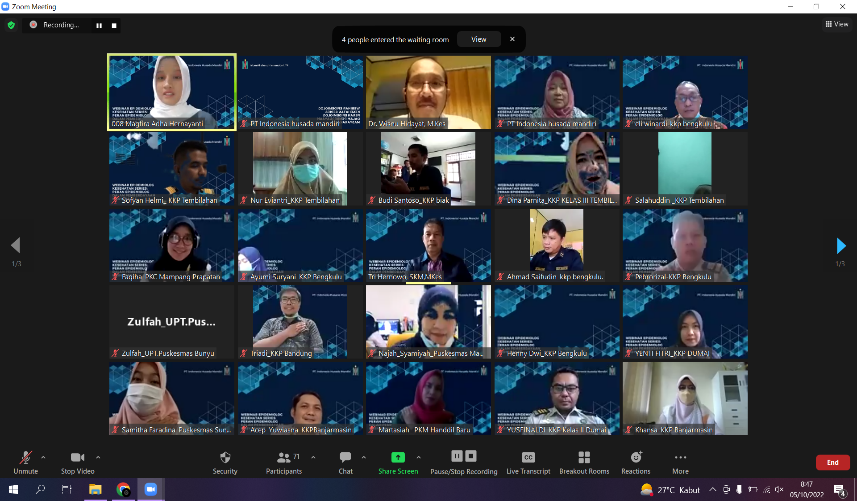
Task: Select Dr. Wisnu Hidayat video tile
Action: click(x=428, y=92)
